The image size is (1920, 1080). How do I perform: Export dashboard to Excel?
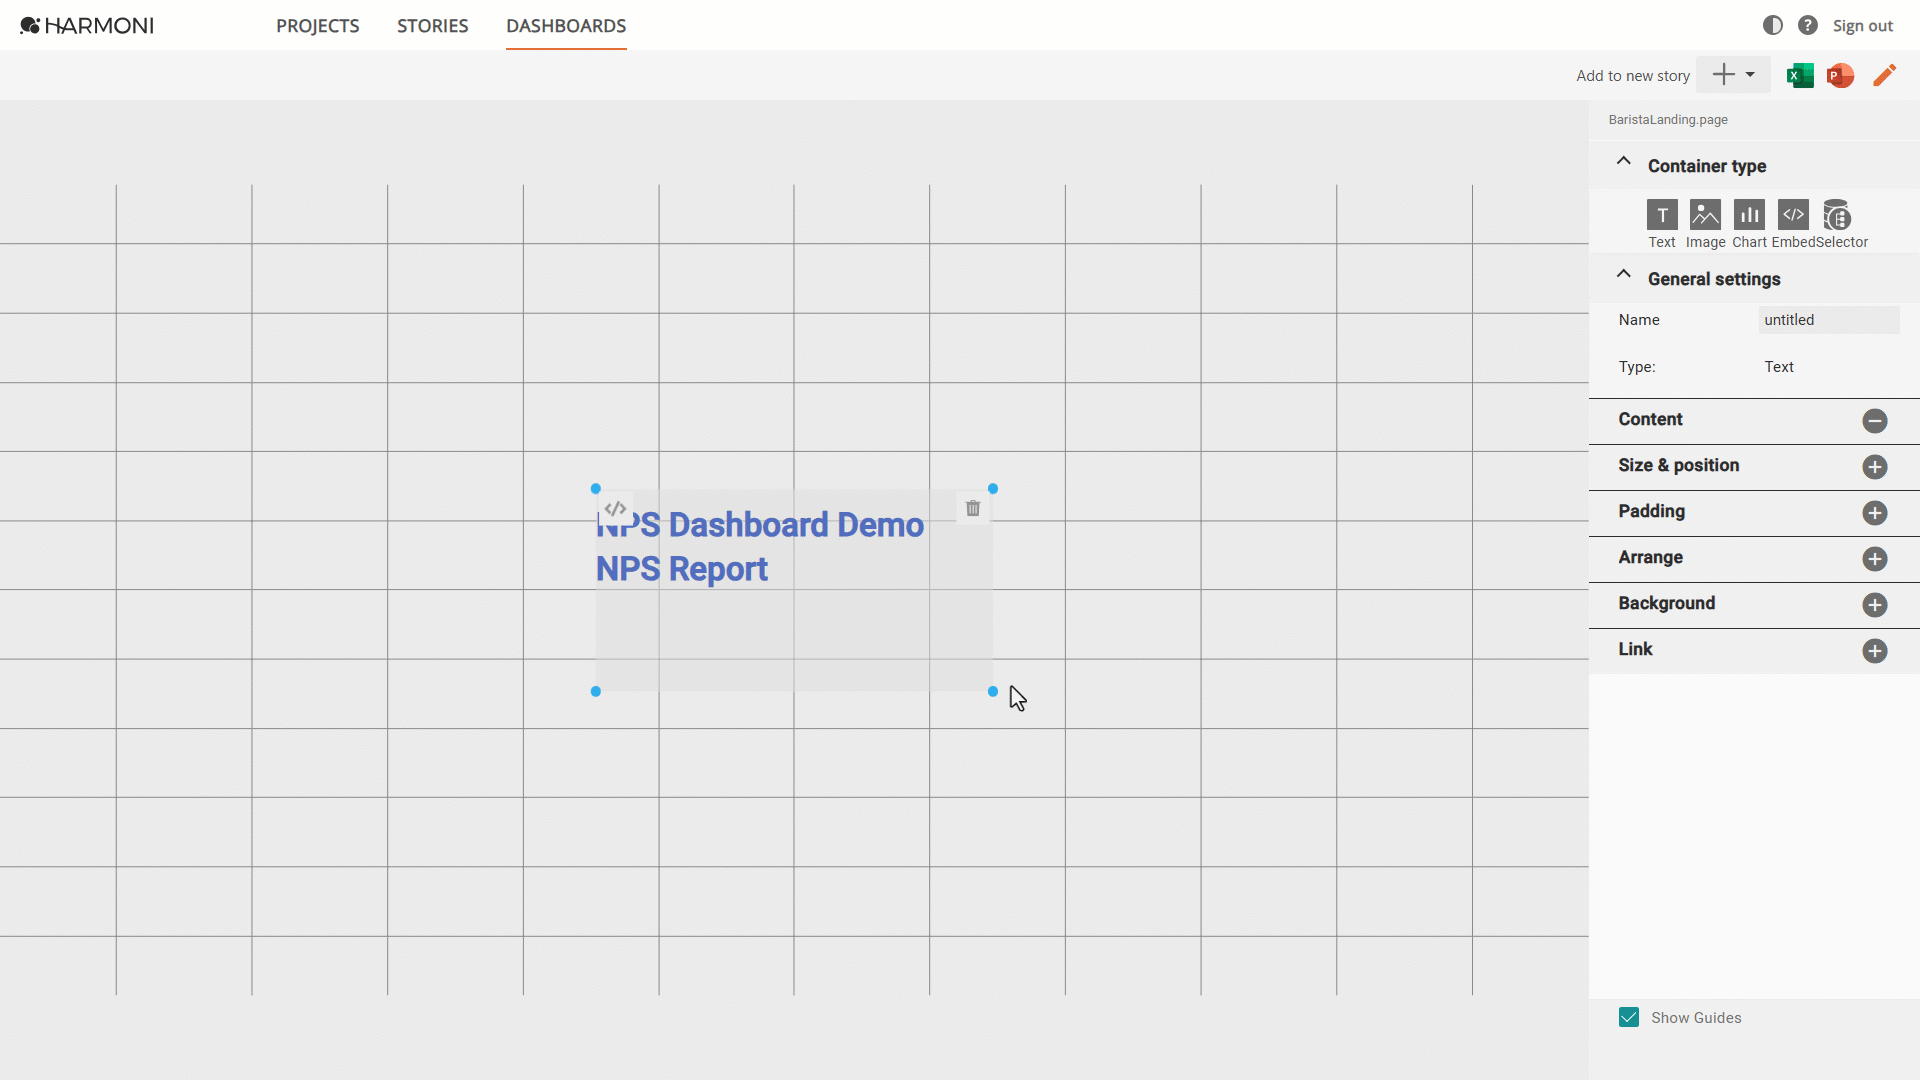pyautogui.click(x=1800, y=75)
